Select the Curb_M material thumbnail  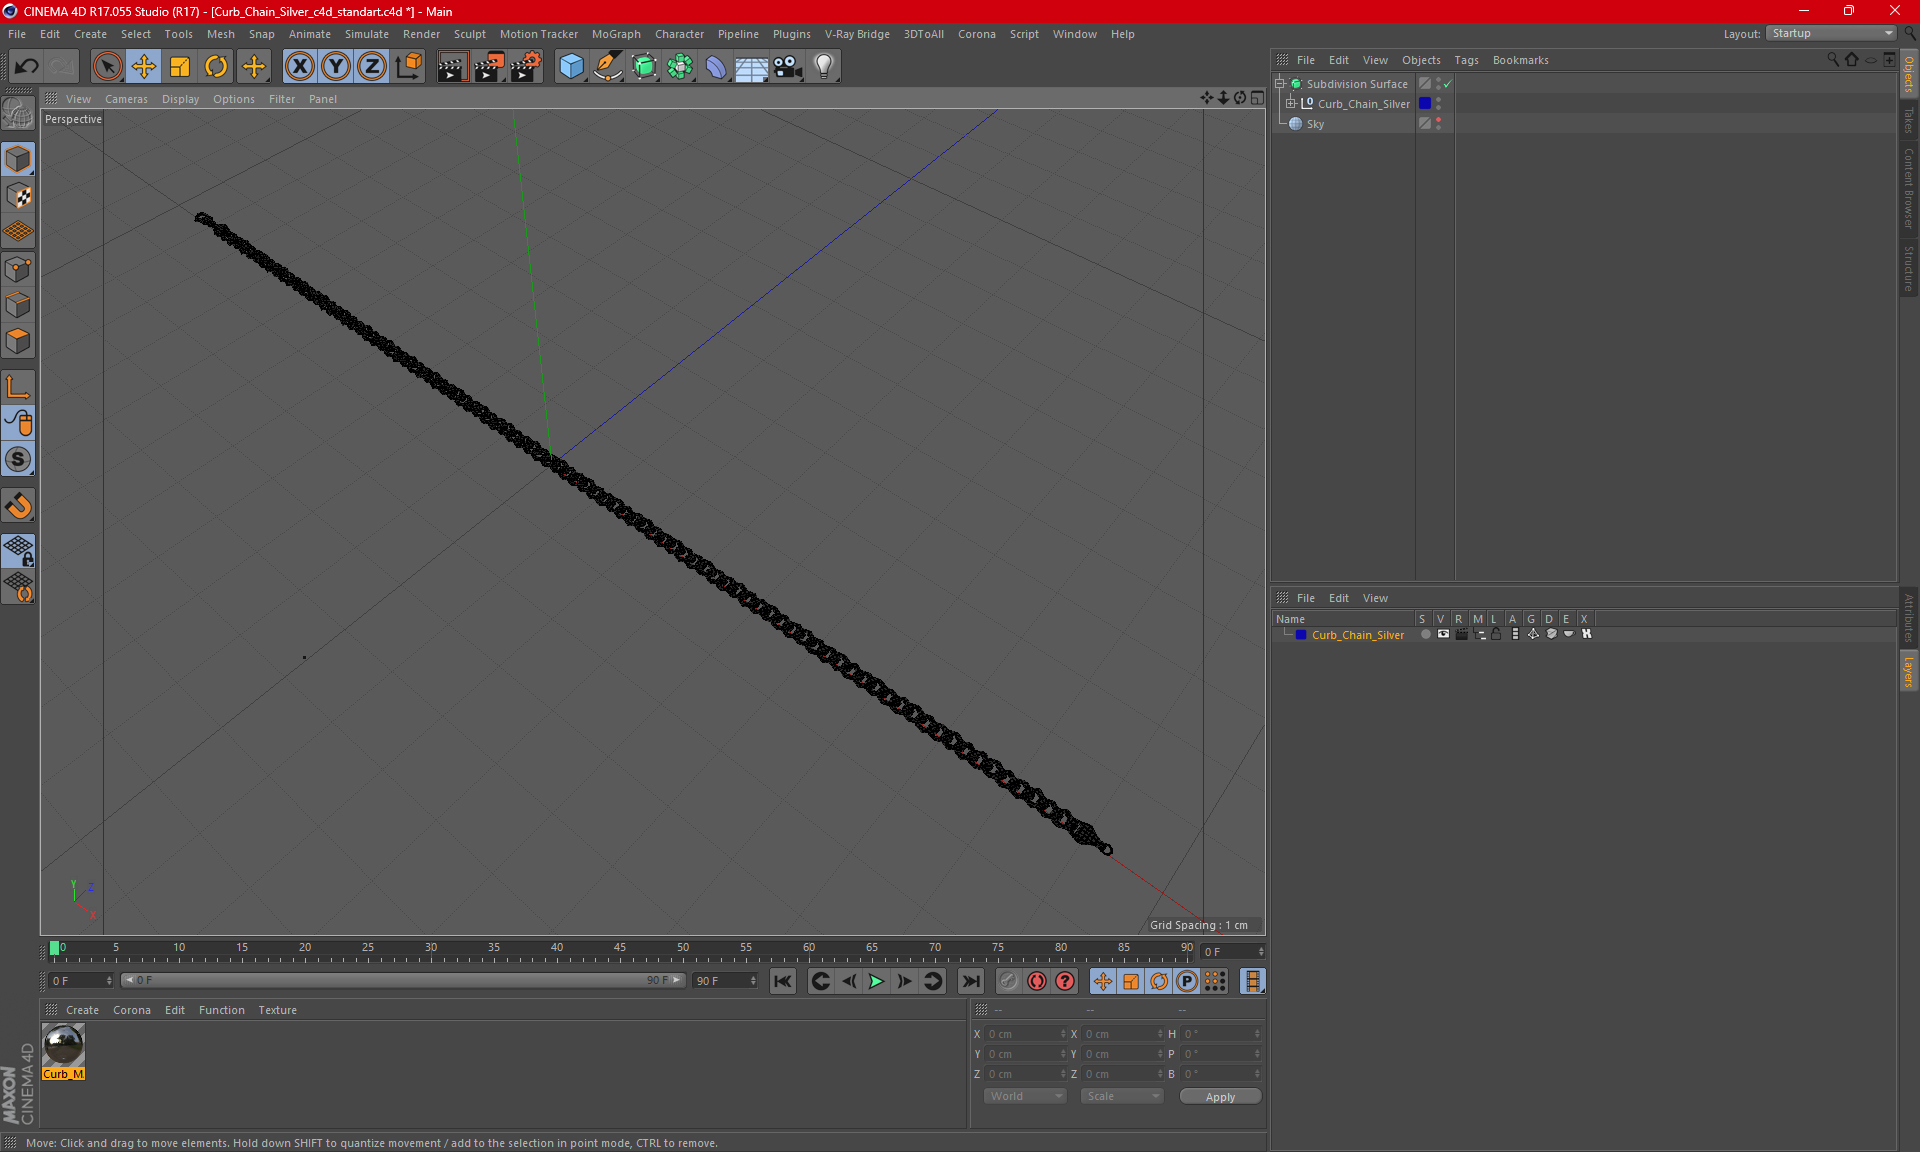point(63,1046)
